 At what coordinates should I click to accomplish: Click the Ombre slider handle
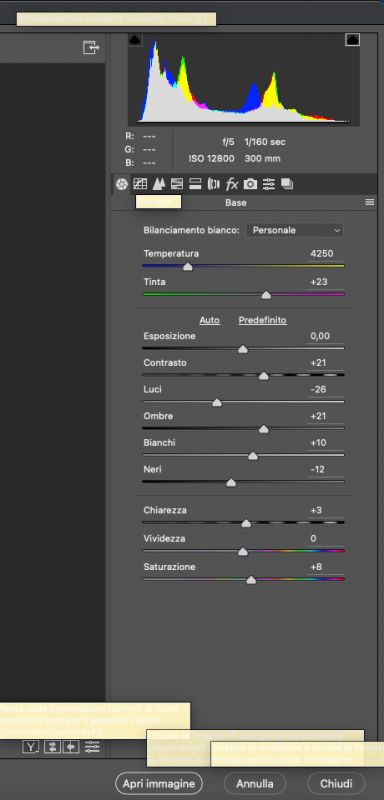click(x=264, y=430)
